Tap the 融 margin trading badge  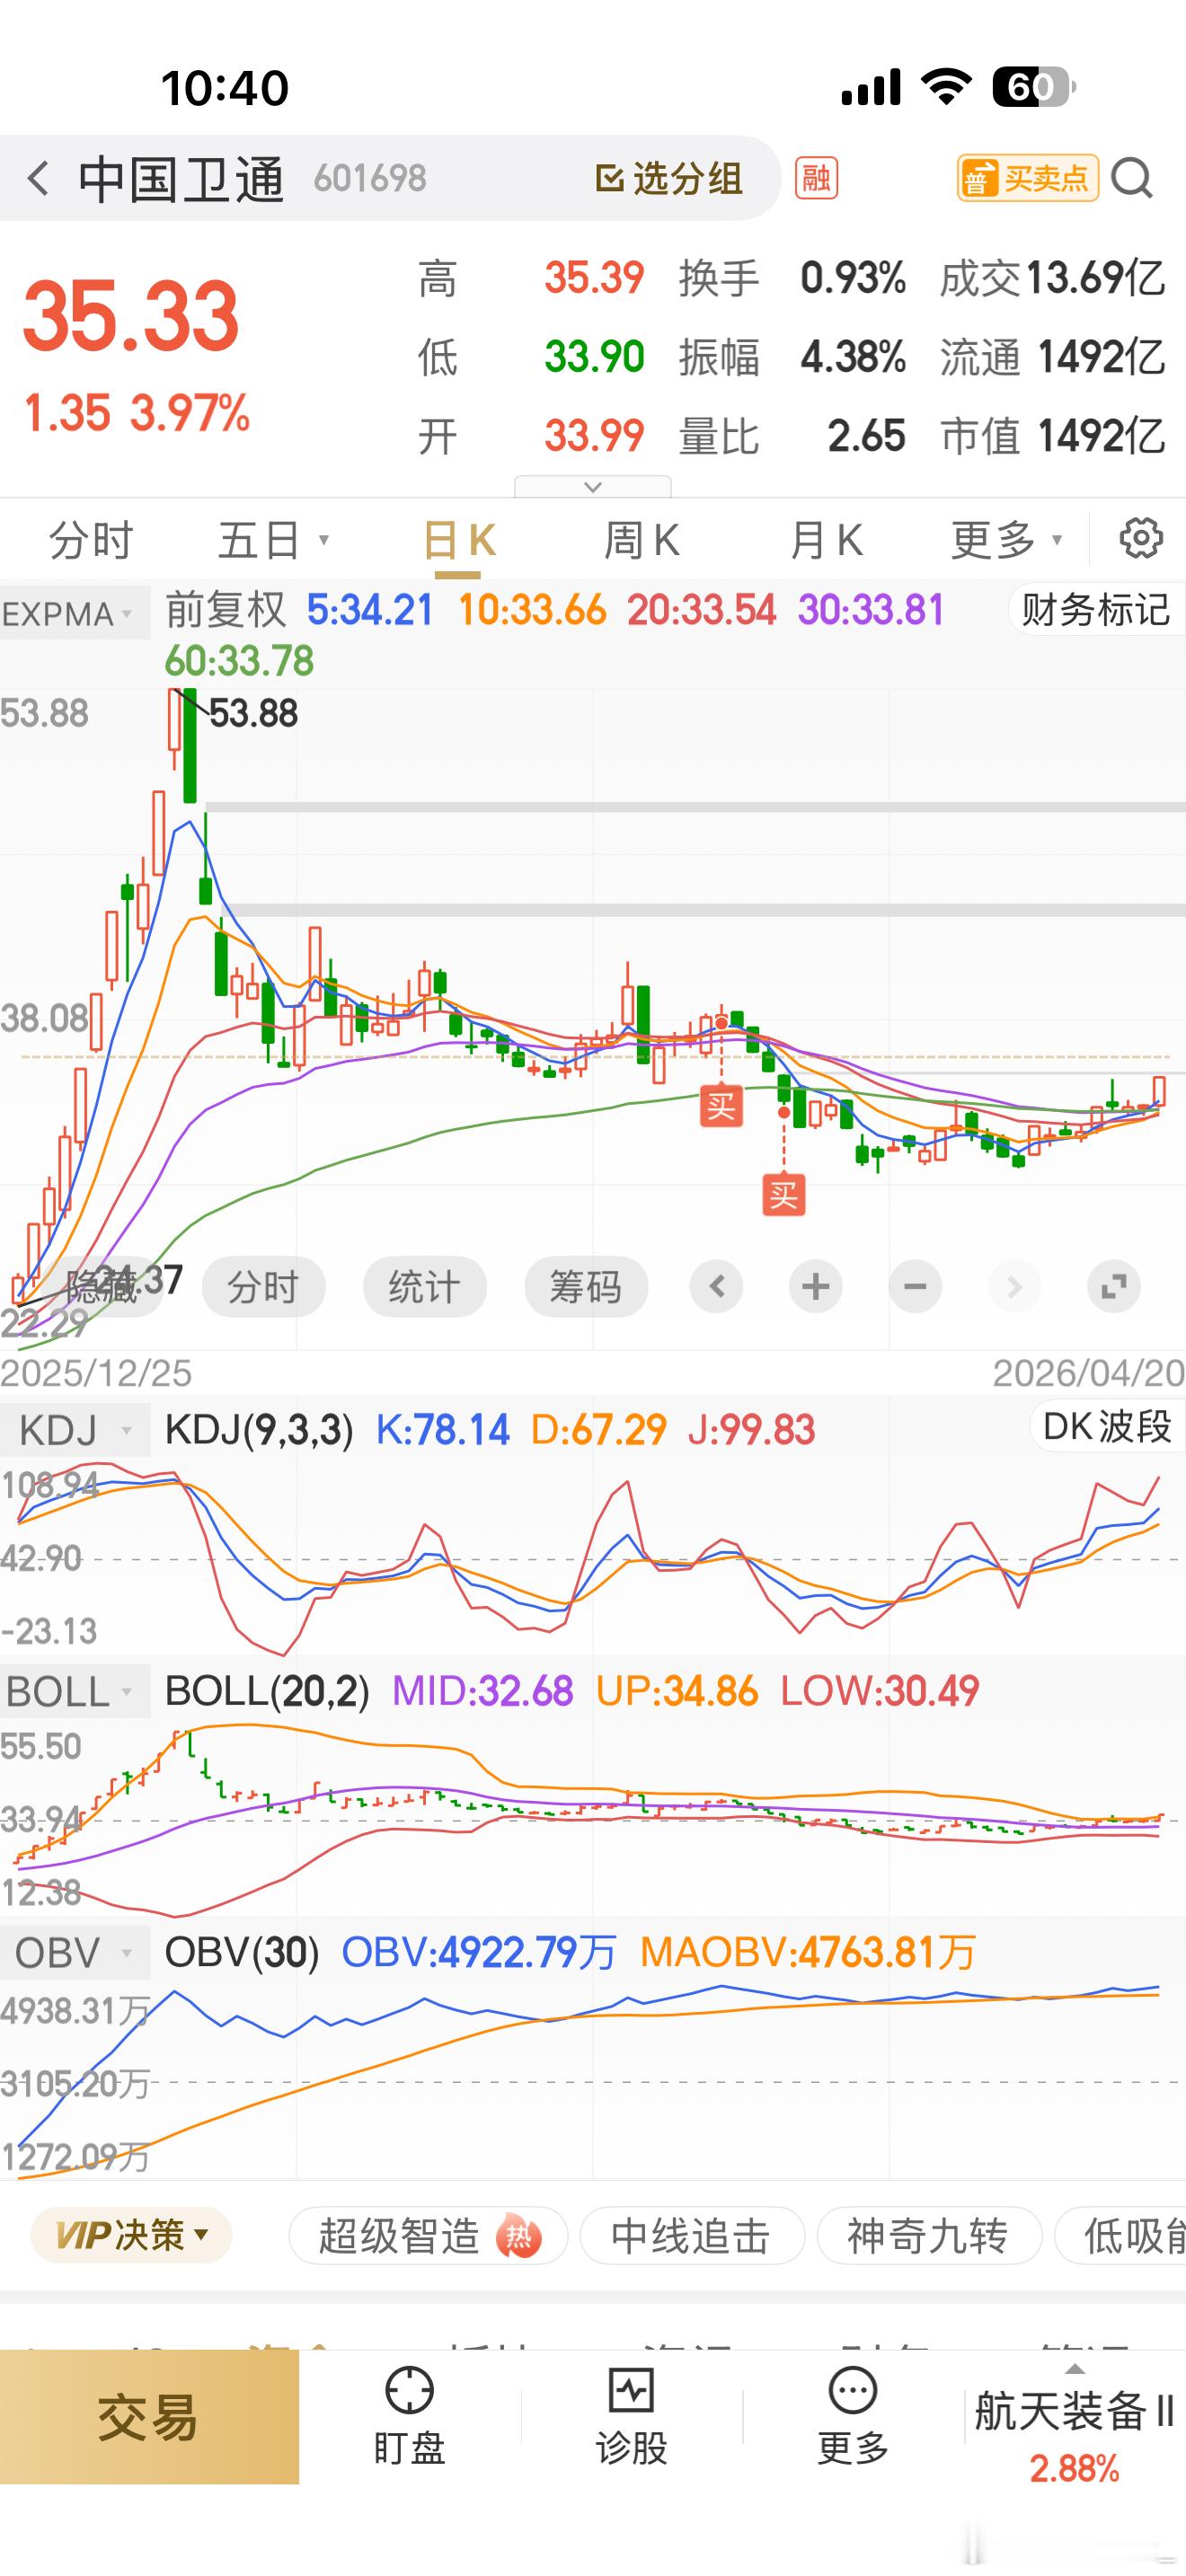tap(816, 179)
